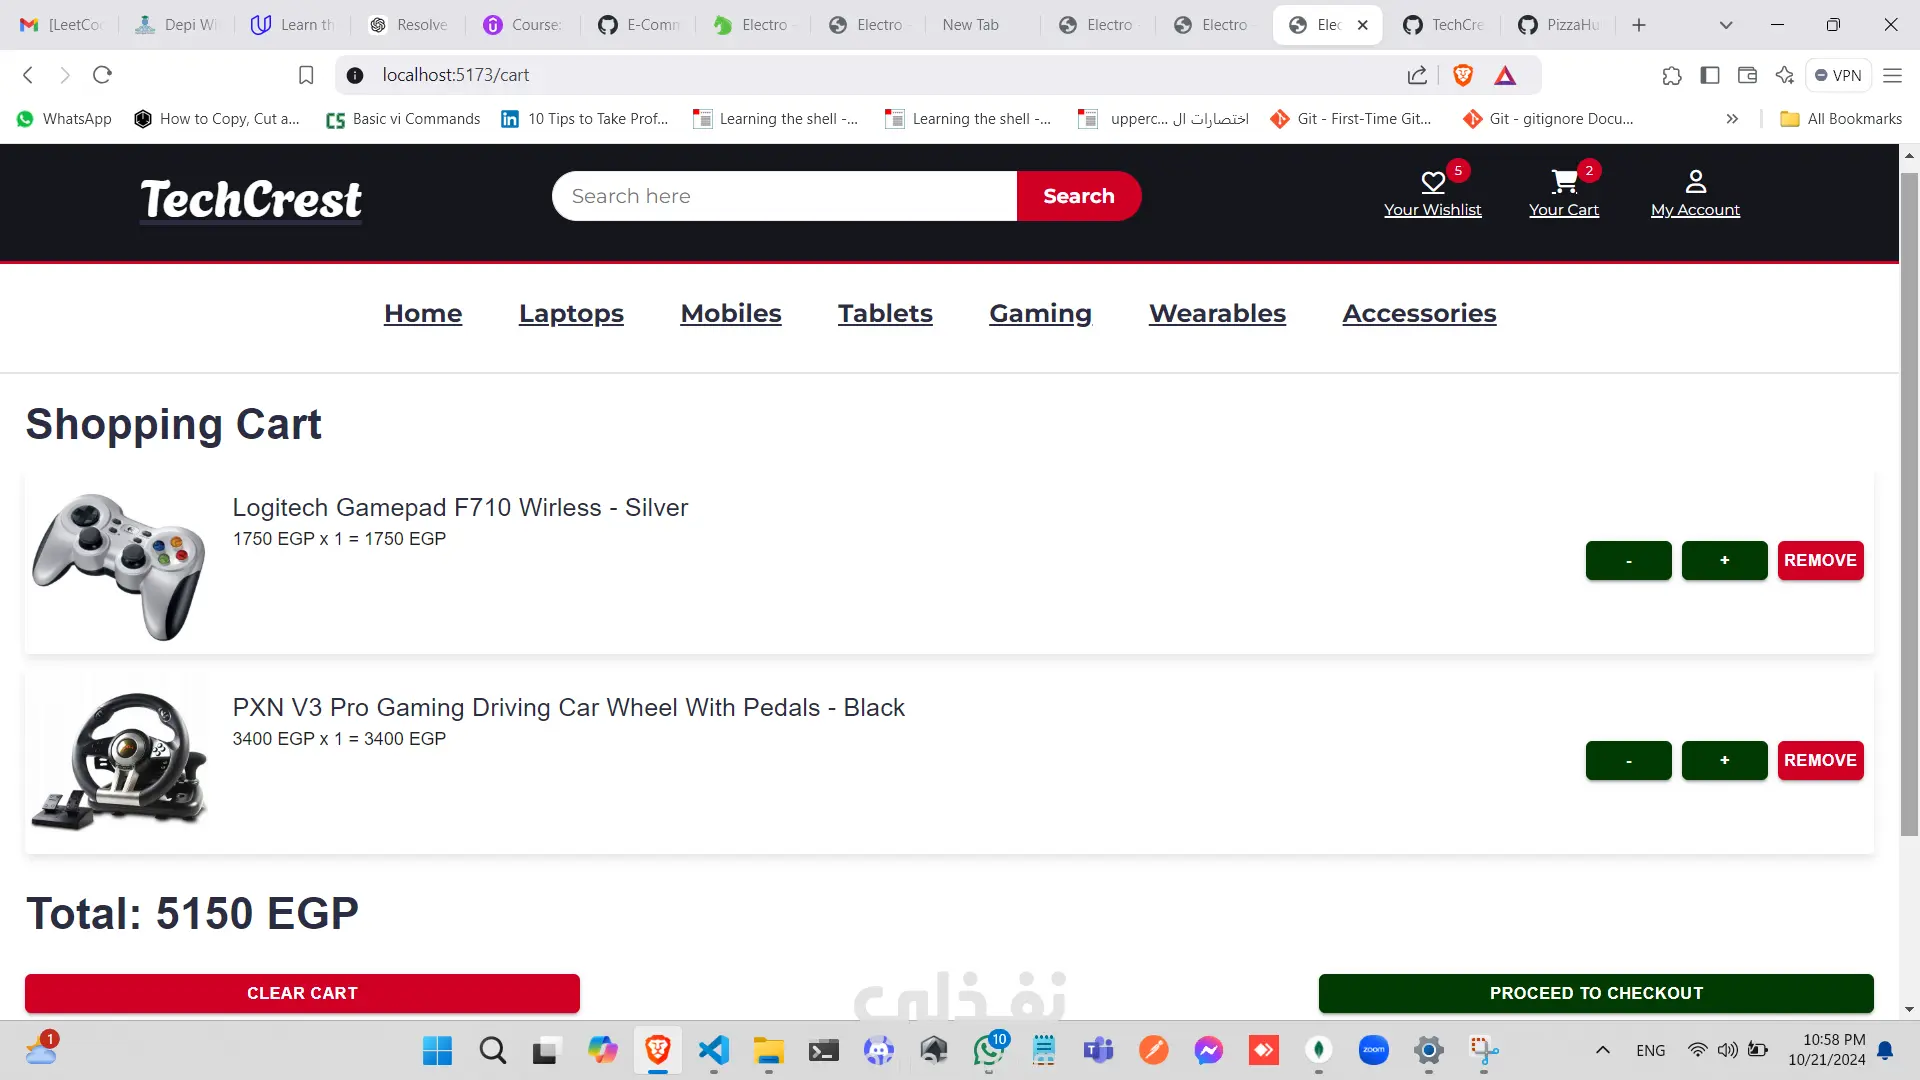Click the Search here input field
1920x1080 pixels.
click(x=784, y=196)
